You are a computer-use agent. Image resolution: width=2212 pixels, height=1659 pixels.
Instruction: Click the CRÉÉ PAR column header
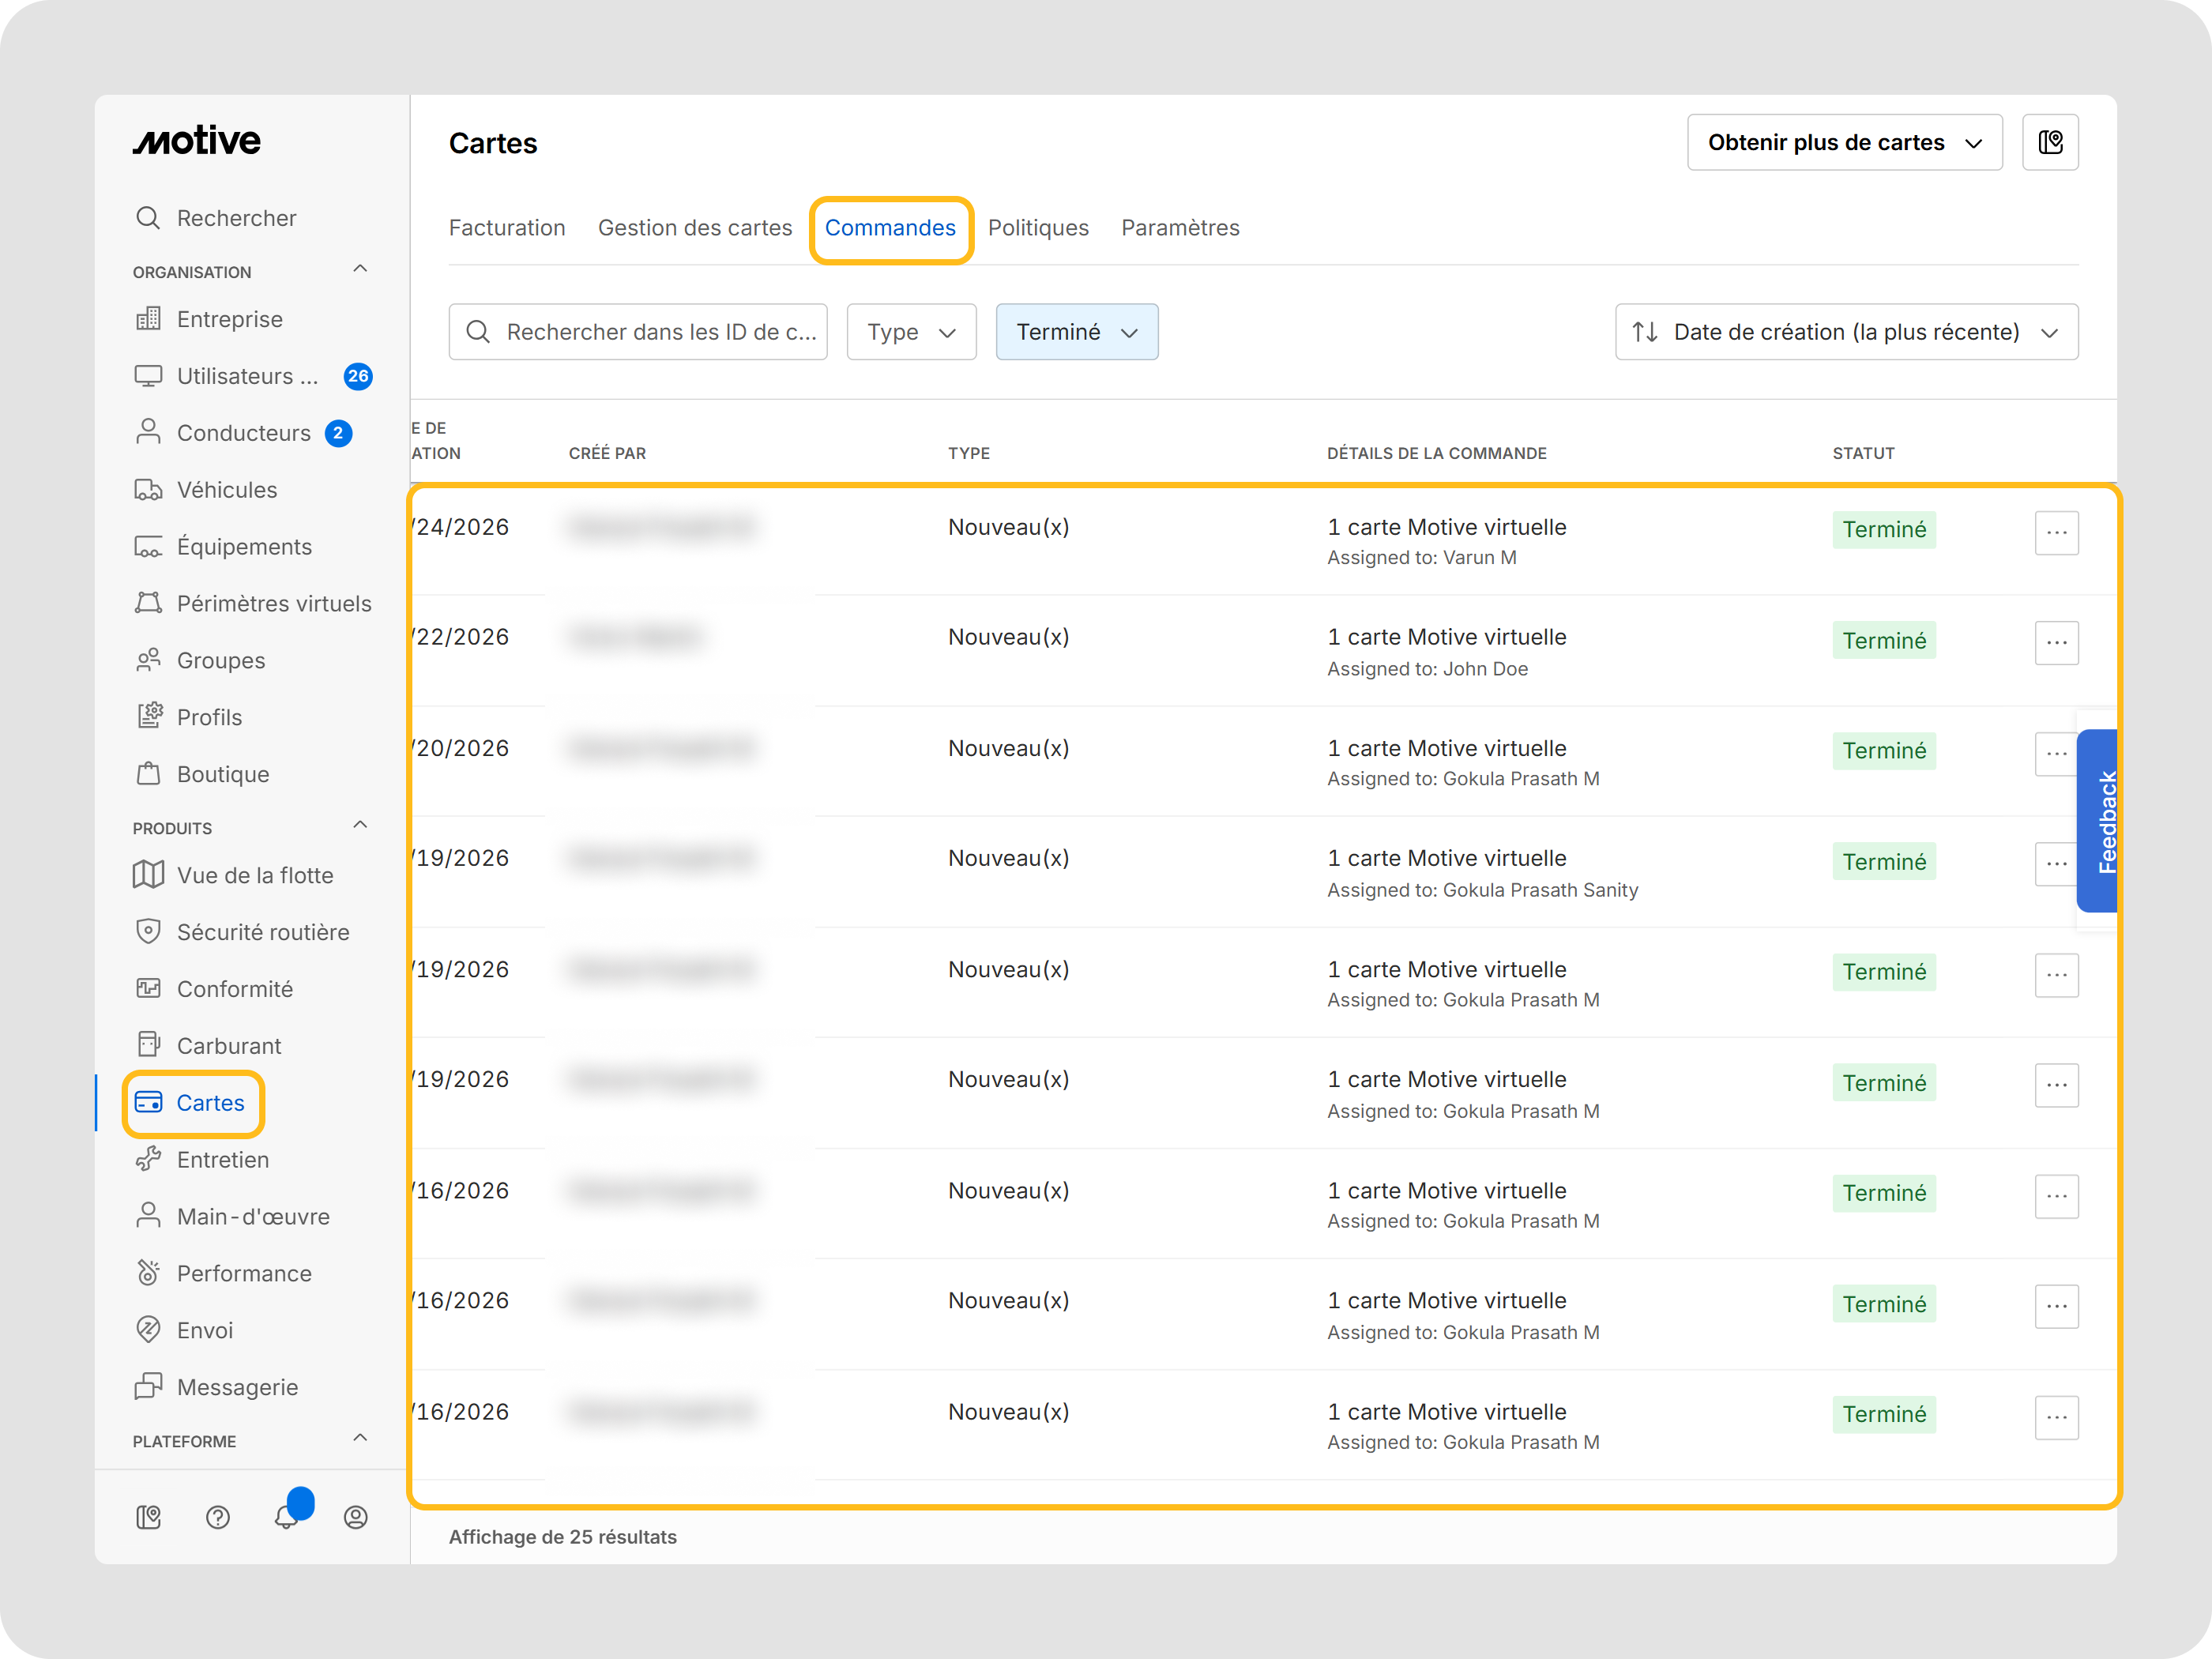(x=608, y=453)
